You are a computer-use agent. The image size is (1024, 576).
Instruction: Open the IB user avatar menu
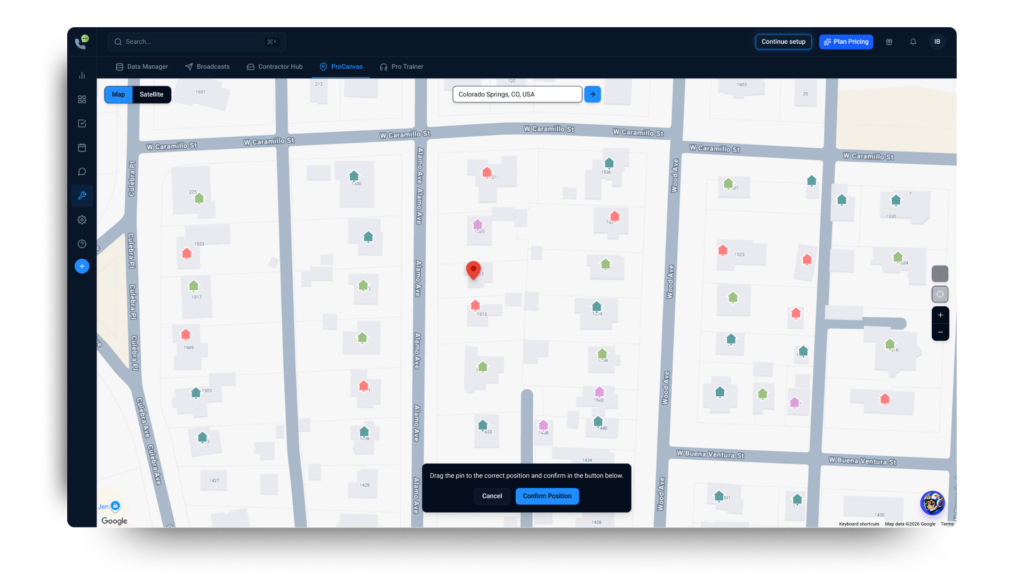937,42
